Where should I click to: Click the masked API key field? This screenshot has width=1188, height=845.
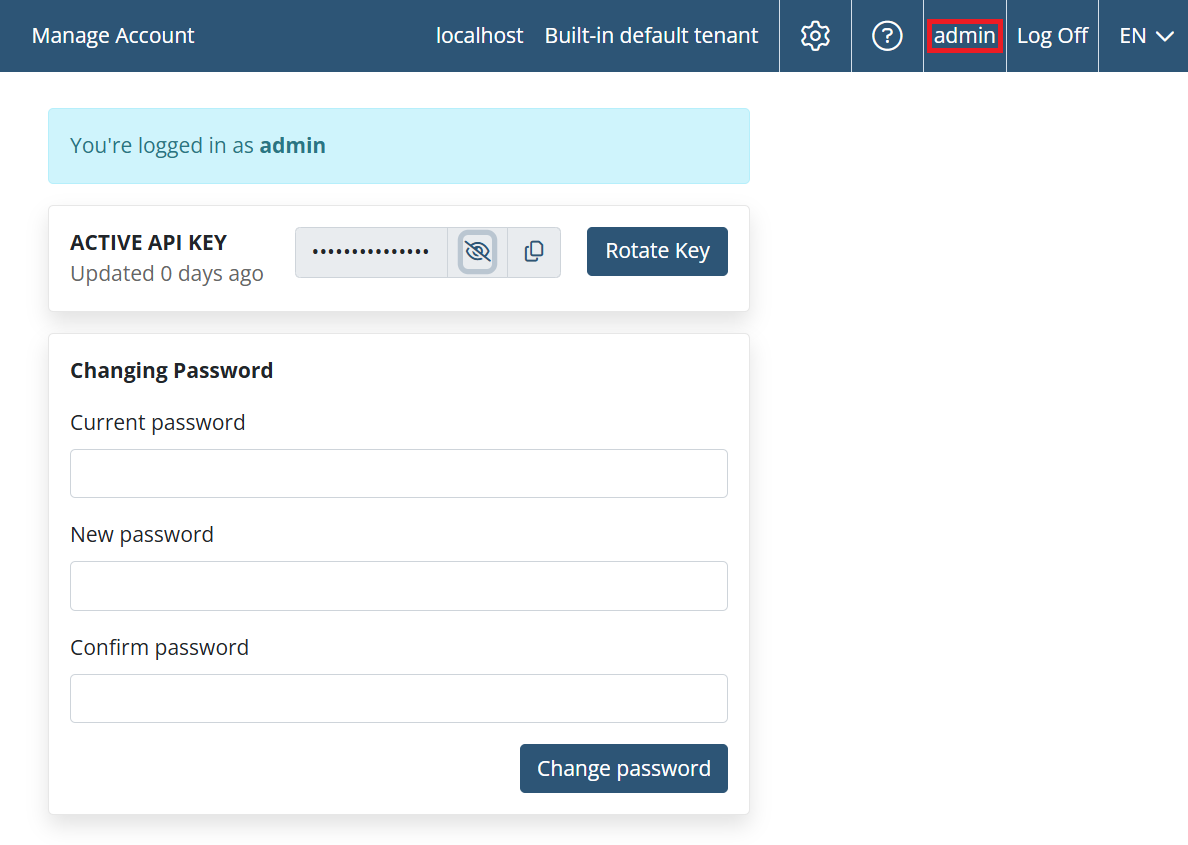pos(371,252)
